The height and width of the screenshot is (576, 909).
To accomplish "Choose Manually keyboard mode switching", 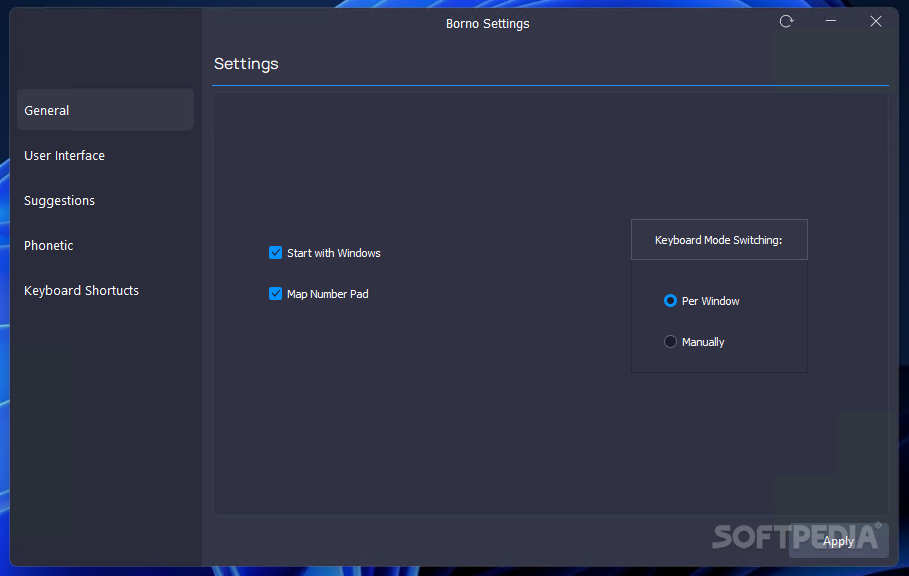I will tap(670, 342).
